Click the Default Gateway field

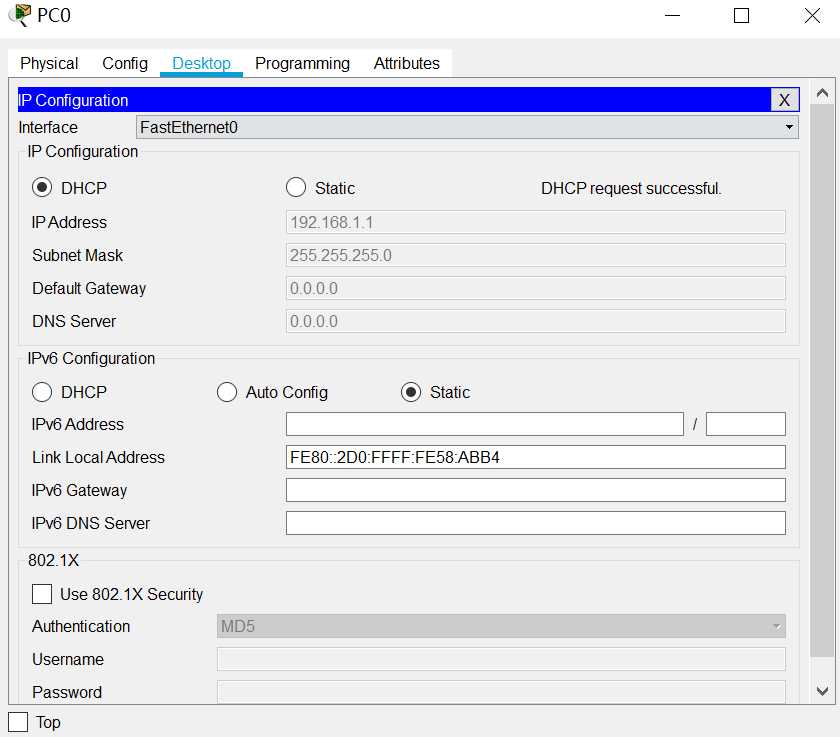click(536, 289)
